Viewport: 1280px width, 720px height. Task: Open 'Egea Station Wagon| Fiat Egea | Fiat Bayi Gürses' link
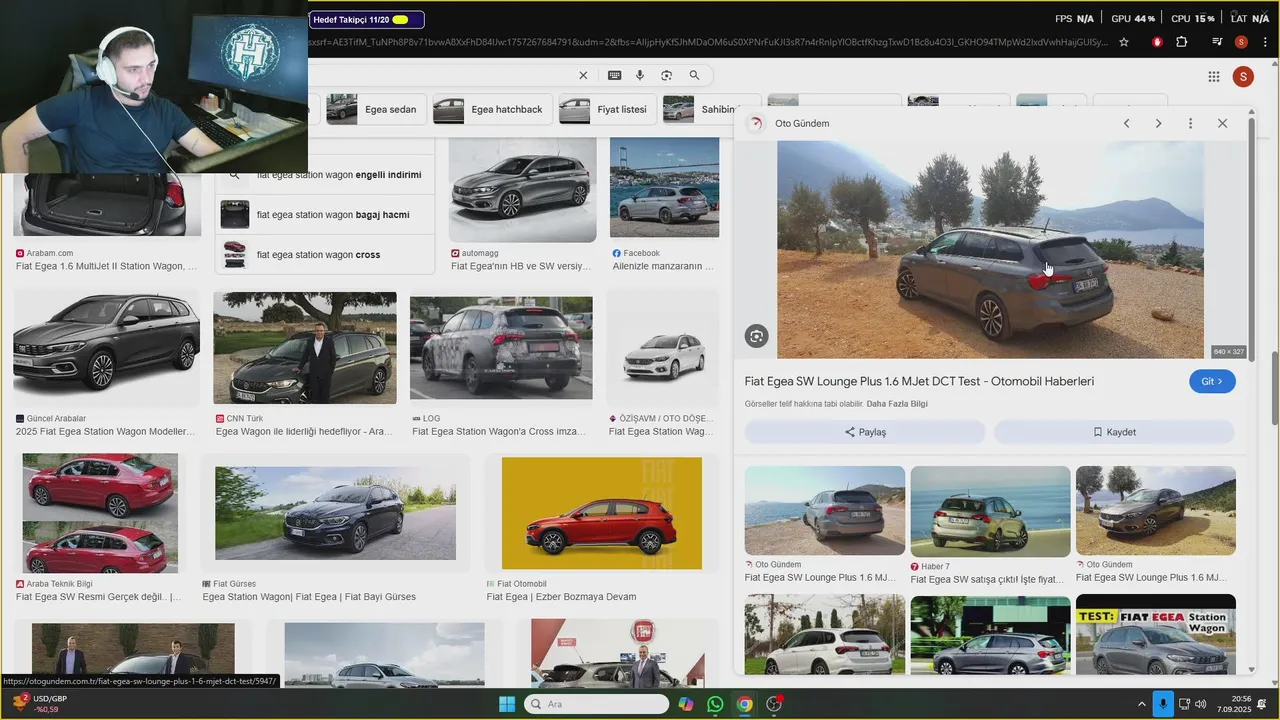(x=309, y=597)
